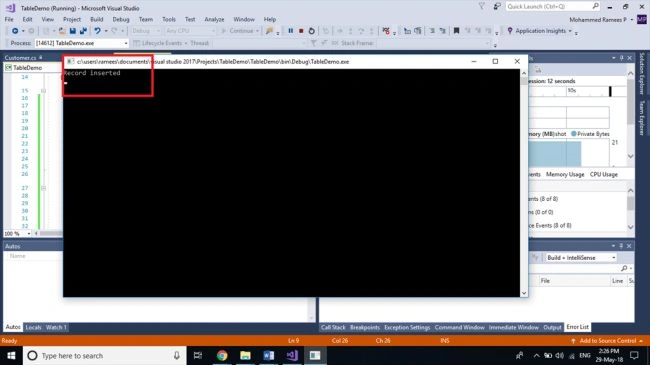The height and width of the screenshot is (365, 650).
Task: Pause debugging with the Break All icon
Action: tap(291, 31)
